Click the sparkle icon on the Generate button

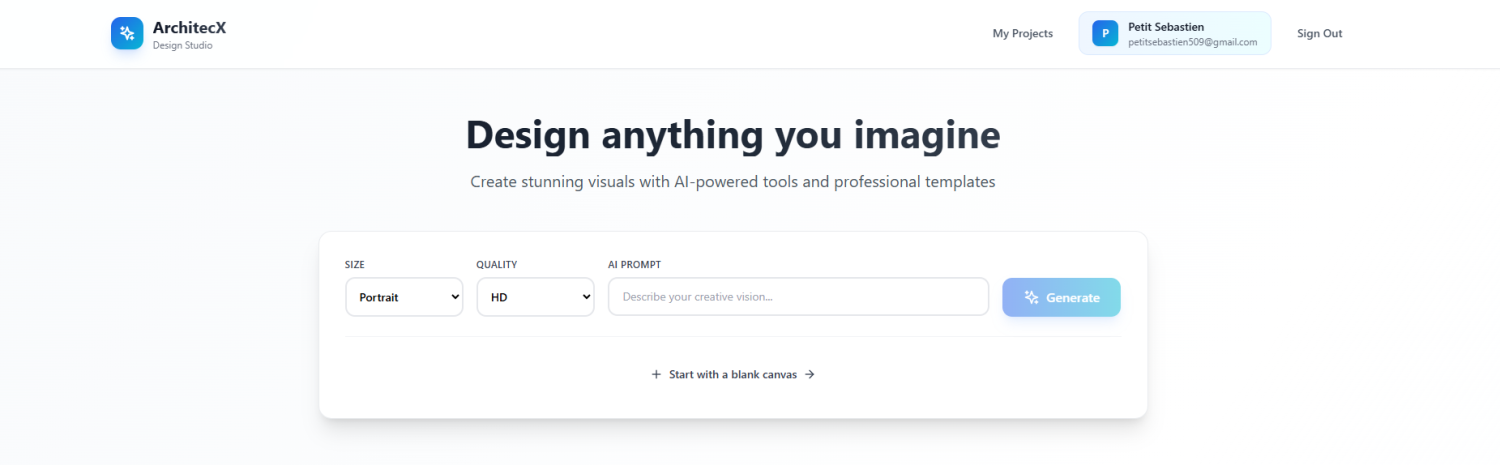[x=1032, y=297]
